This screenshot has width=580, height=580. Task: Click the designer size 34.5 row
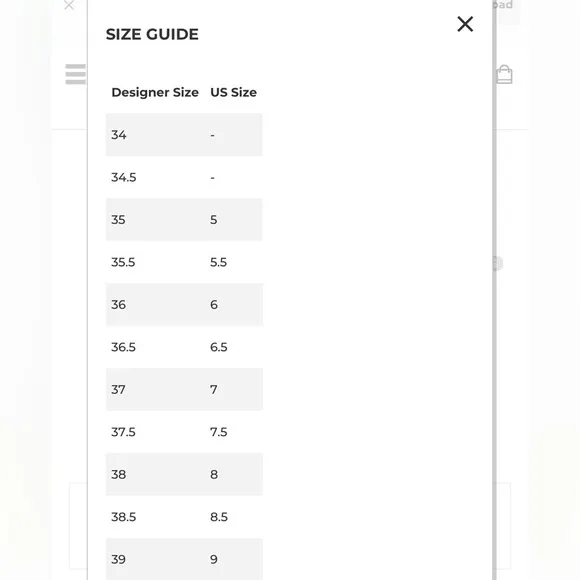coord(184,177)
